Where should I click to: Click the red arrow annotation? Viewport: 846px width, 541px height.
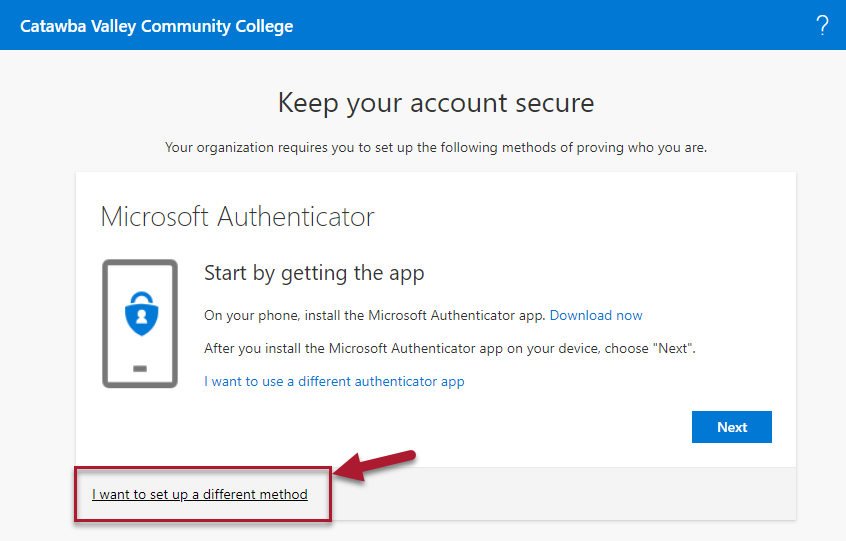coord(375,464)
